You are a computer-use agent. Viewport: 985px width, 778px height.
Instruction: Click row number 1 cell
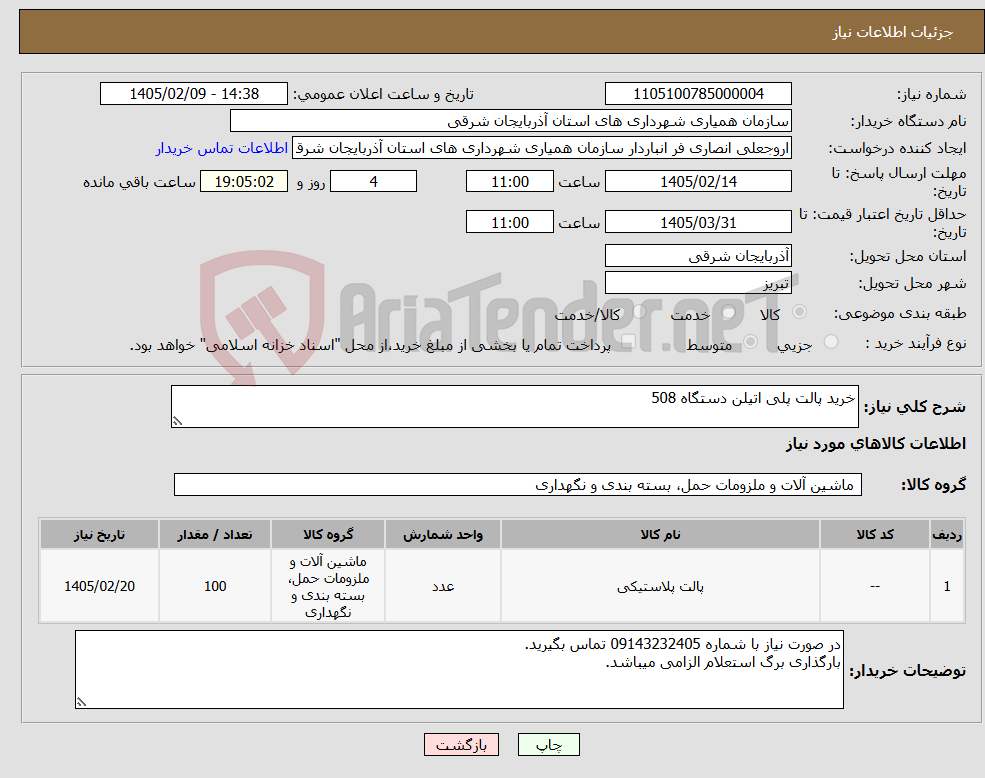[x=947, y=586]
